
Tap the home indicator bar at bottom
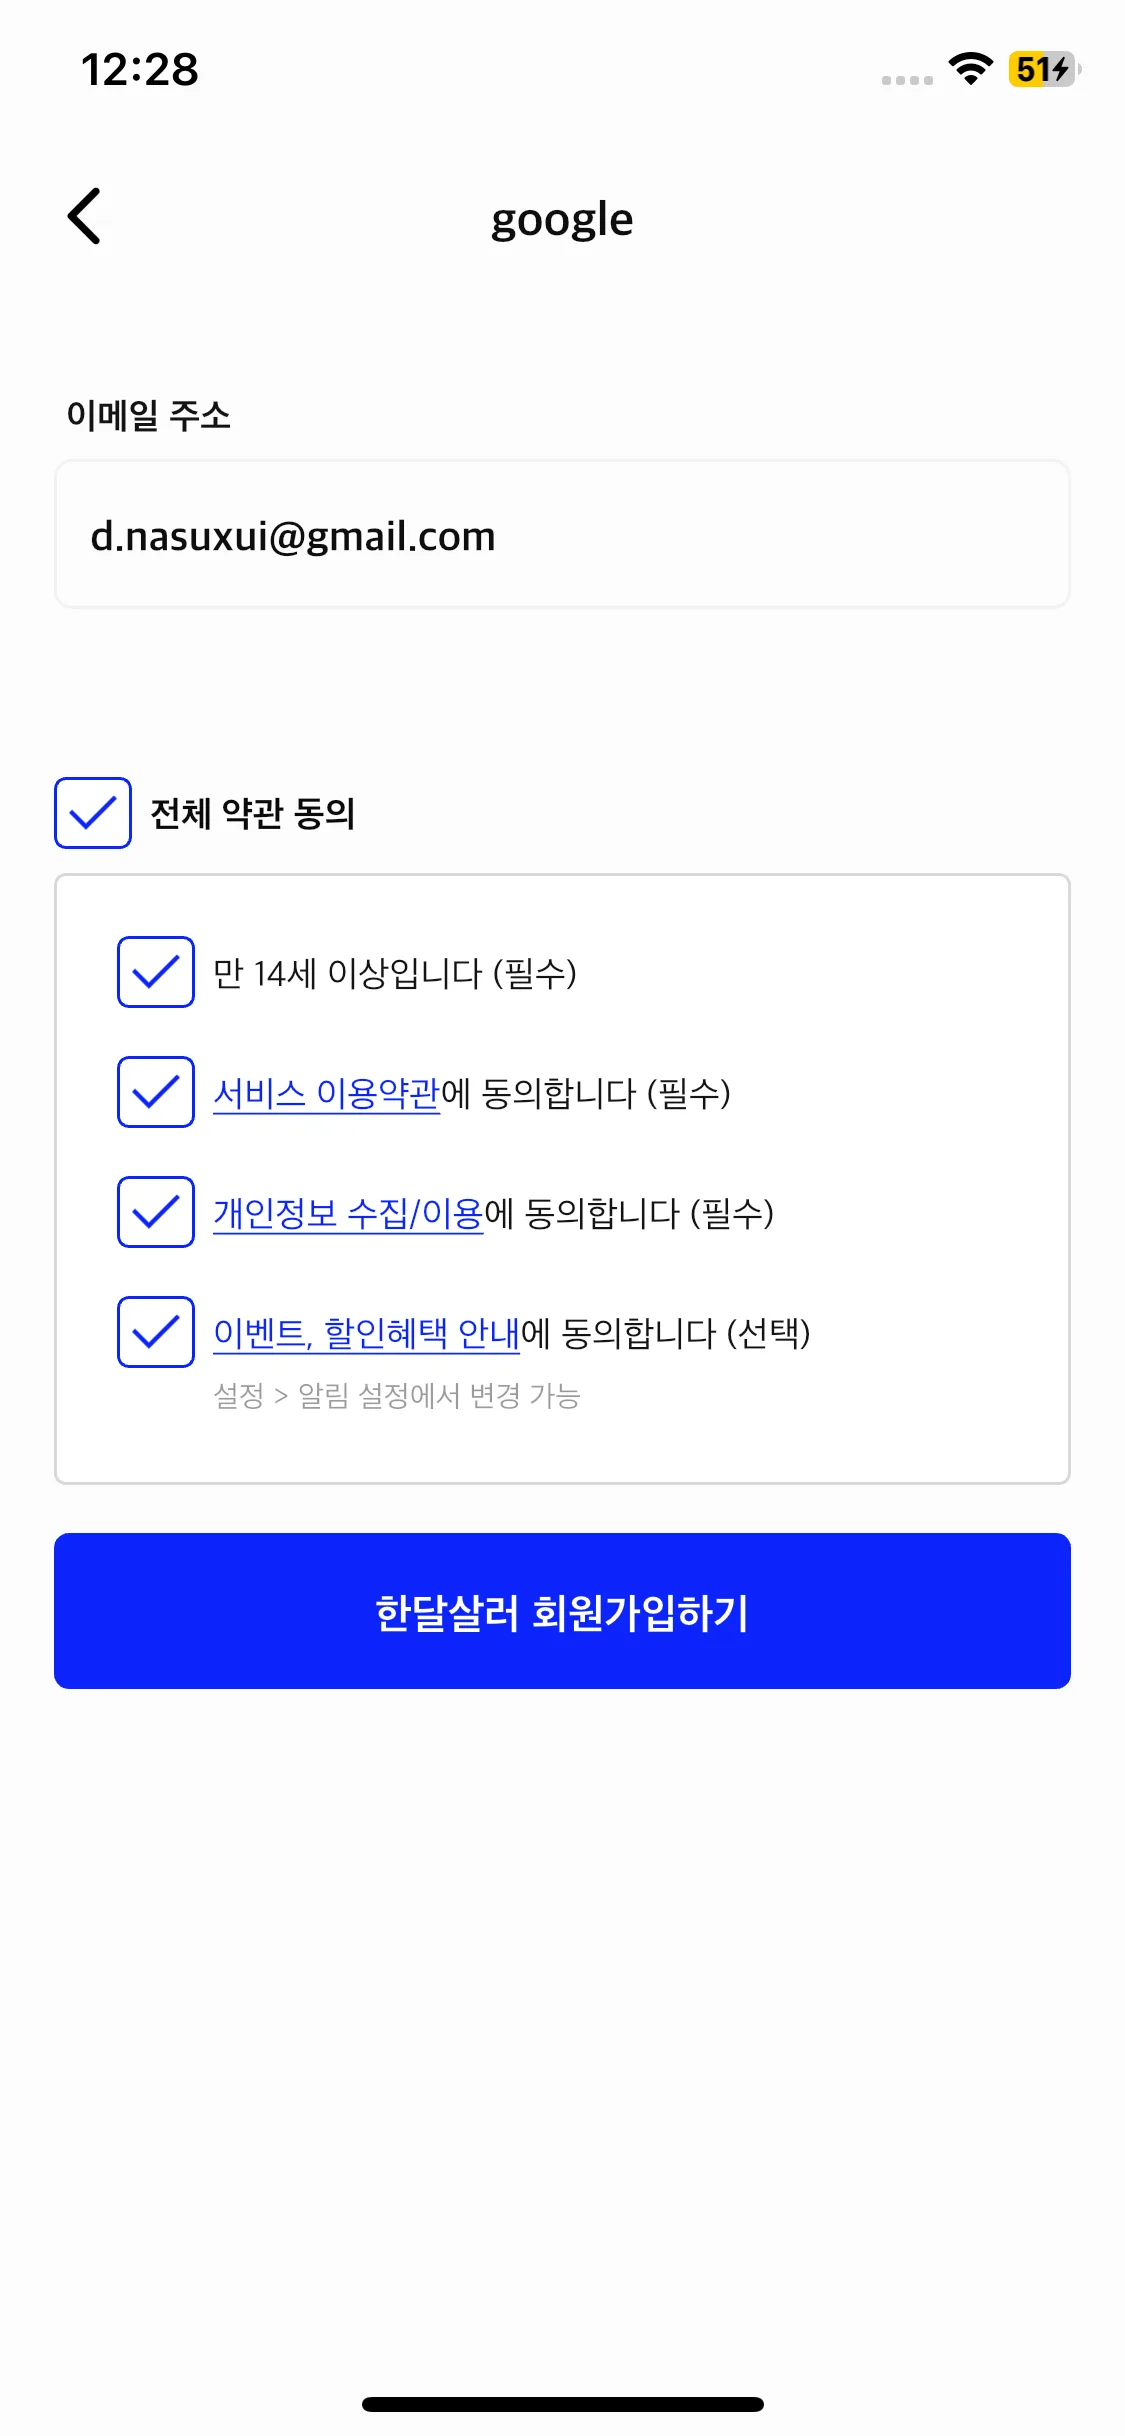click(562, 2404)
